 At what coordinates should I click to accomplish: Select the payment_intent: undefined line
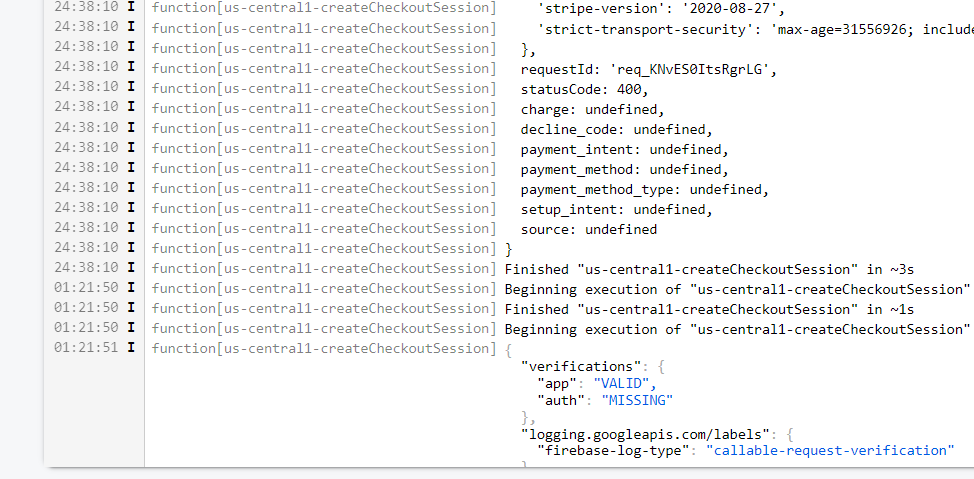(625, 150)
